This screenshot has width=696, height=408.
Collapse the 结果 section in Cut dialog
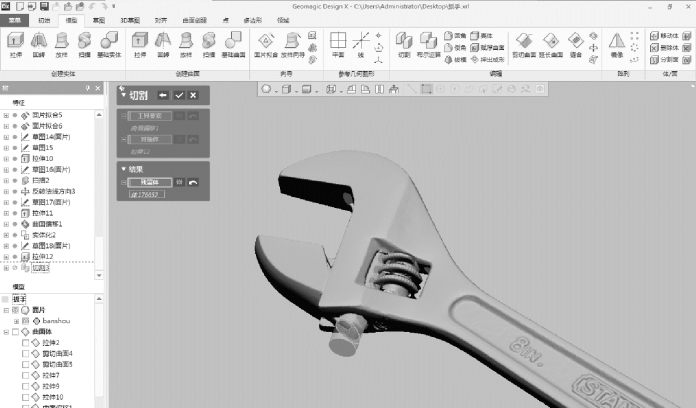[123, 169]
